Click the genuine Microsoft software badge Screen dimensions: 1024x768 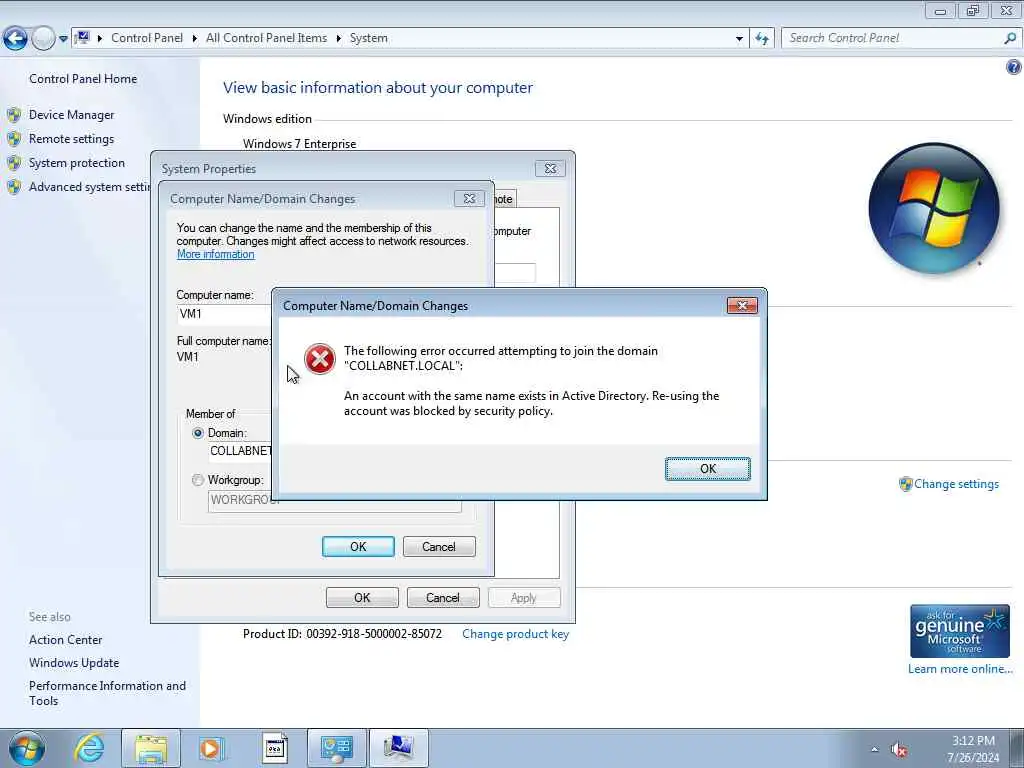[959, 631]
